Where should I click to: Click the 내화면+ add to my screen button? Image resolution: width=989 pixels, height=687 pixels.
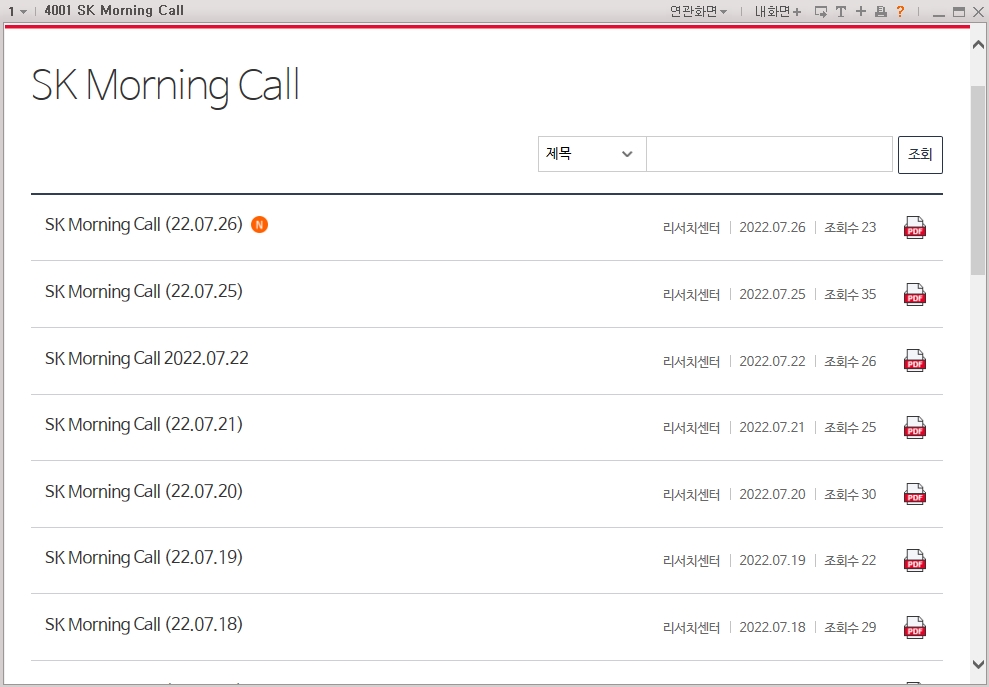(778, 11)
